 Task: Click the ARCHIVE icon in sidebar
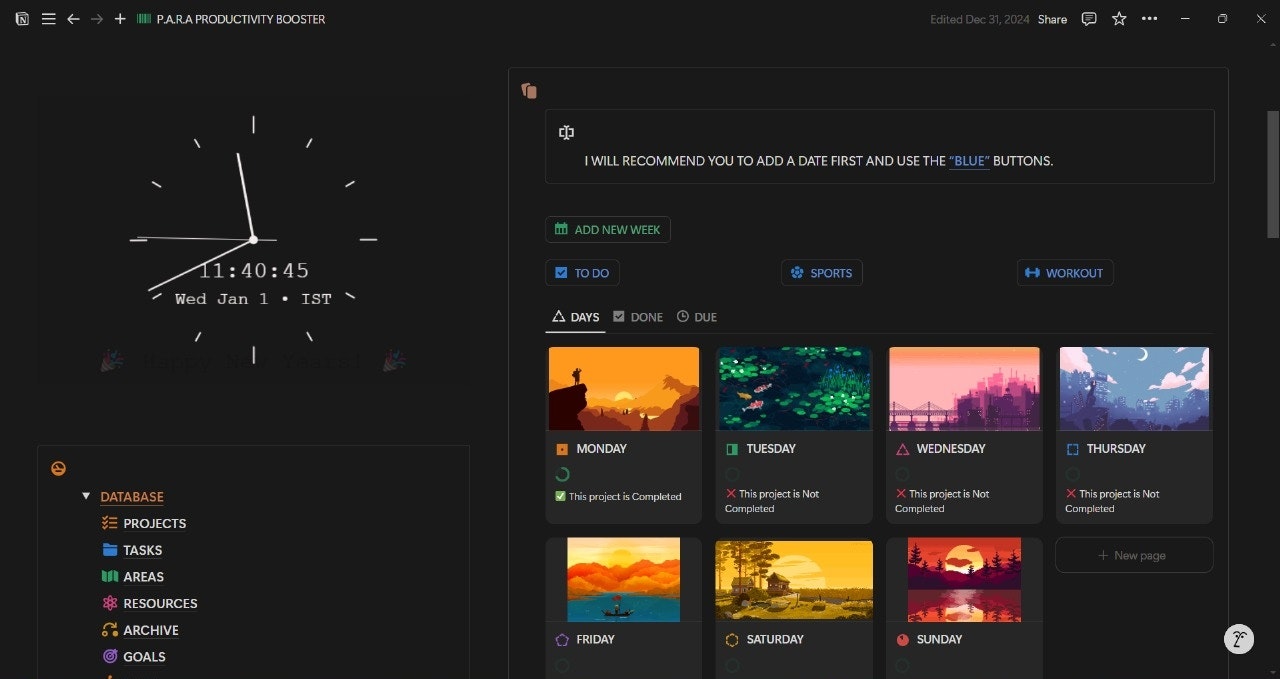point(108,629)
